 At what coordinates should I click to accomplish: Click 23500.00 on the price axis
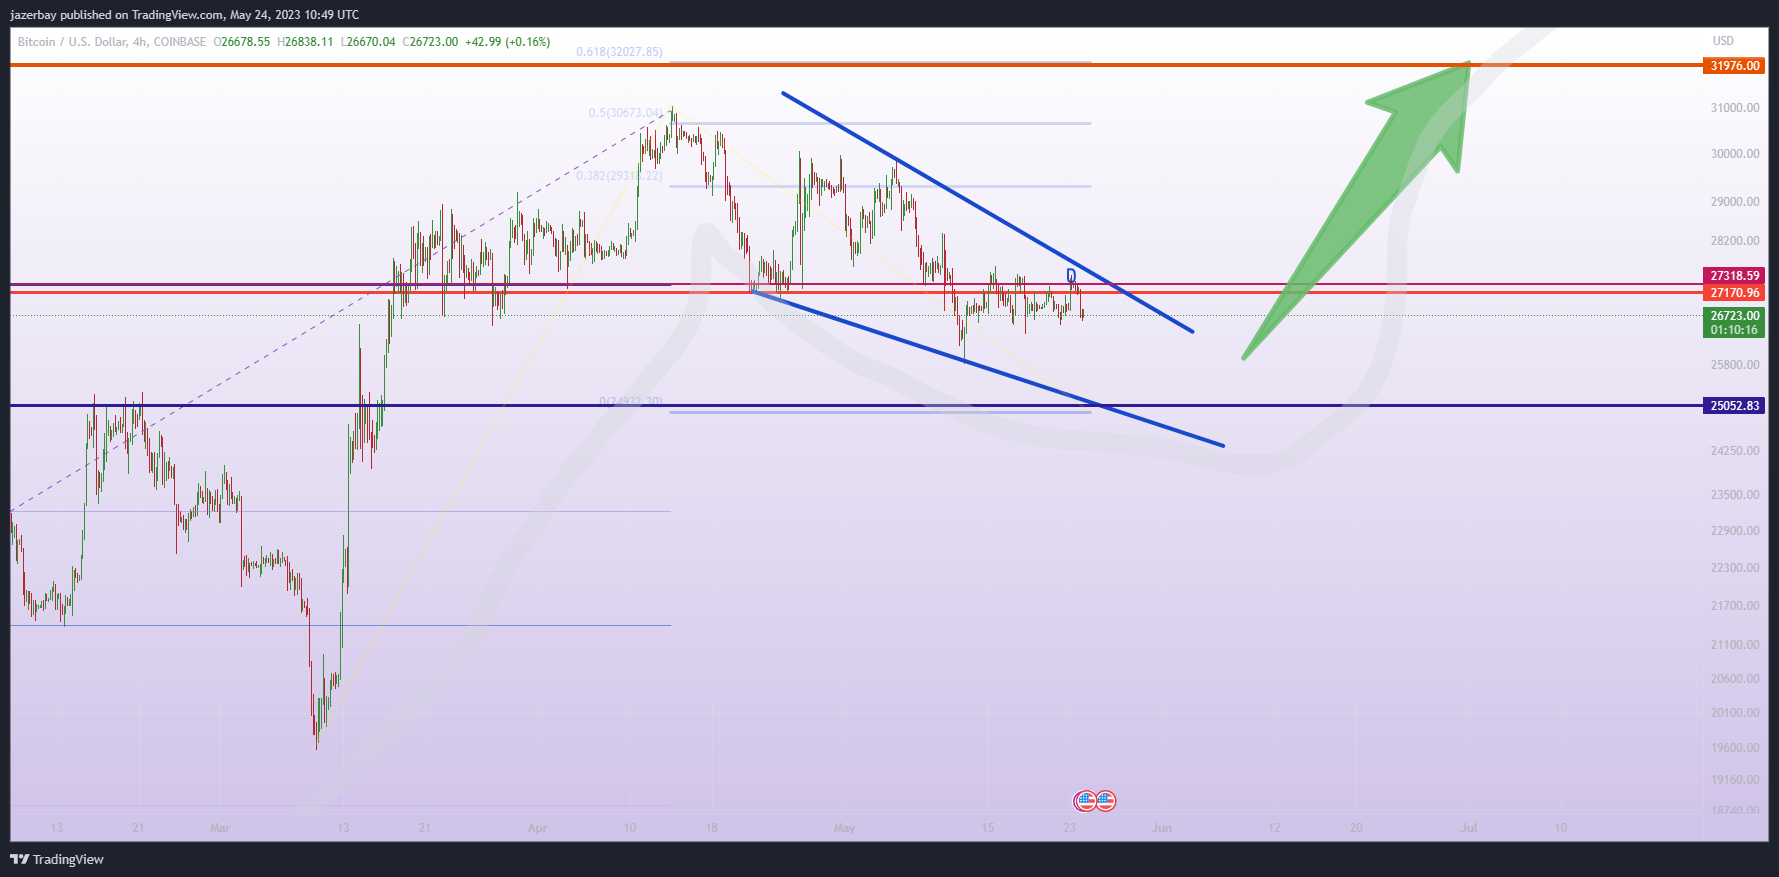[x=1735, y=495]
